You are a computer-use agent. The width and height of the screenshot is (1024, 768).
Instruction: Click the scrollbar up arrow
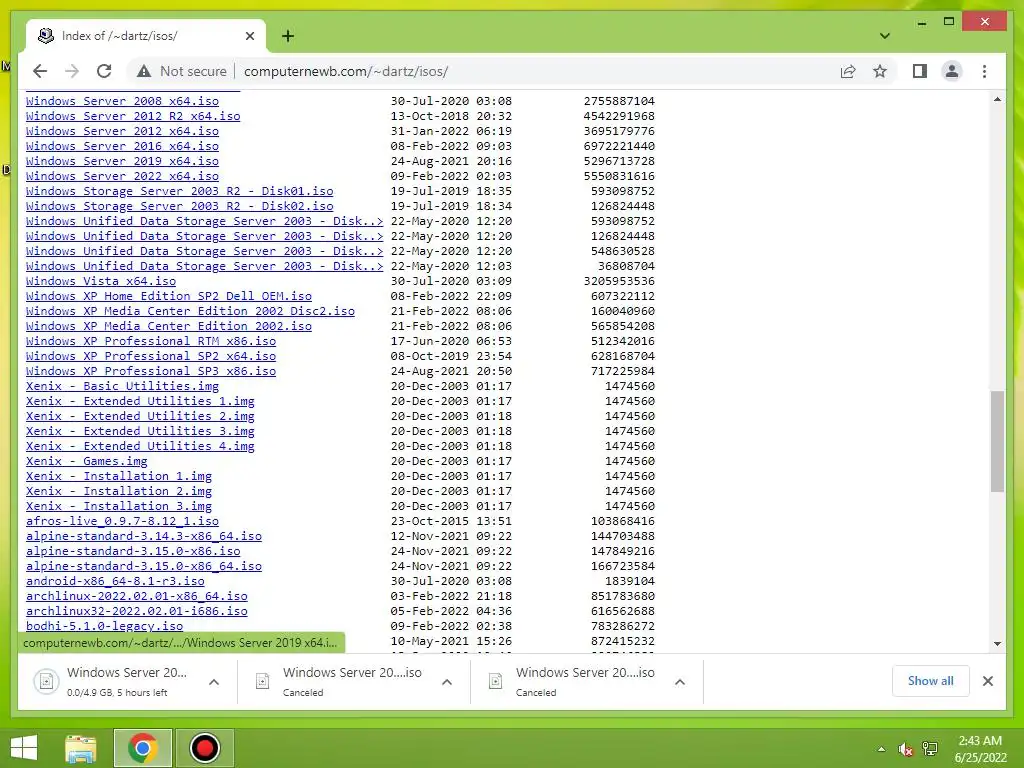click(x=997, y=99)
